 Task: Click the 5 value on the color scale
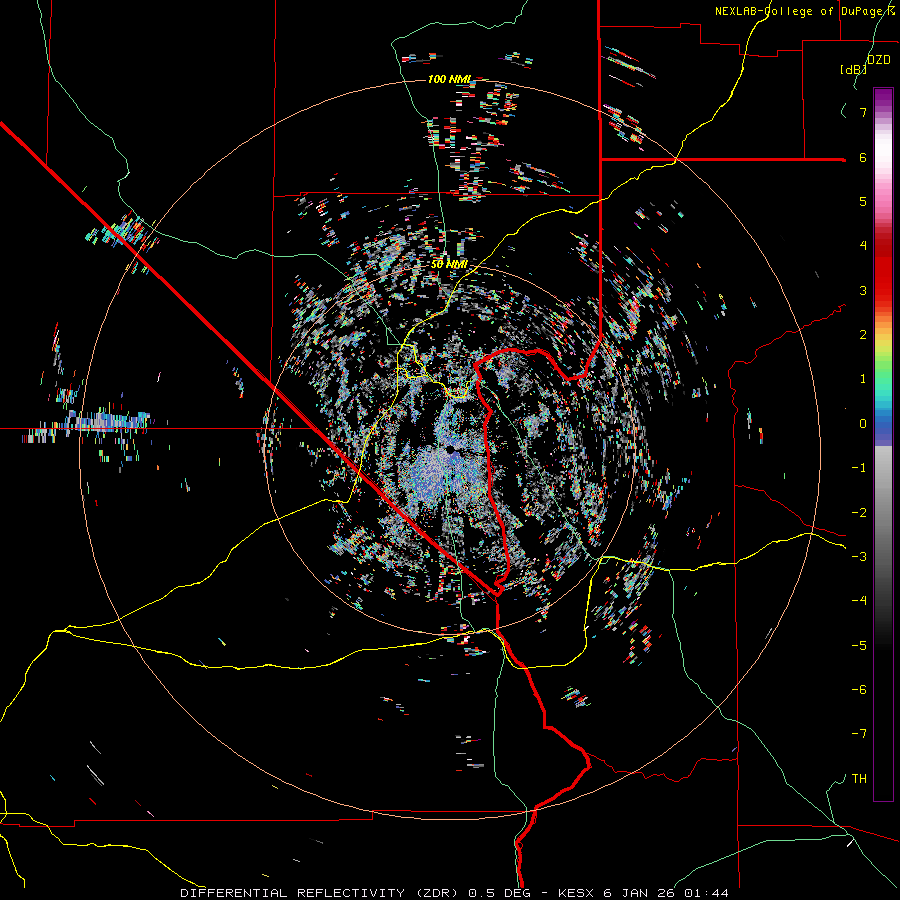point(863,201)
